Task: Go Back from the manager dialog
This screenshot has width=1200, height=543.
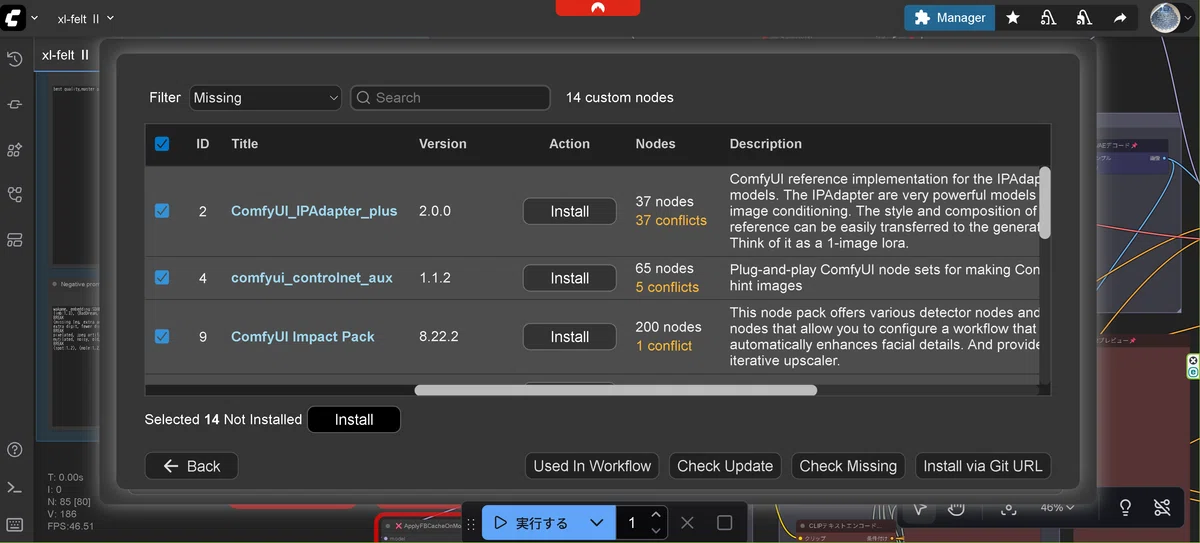Action: click(x=191, y=466)
